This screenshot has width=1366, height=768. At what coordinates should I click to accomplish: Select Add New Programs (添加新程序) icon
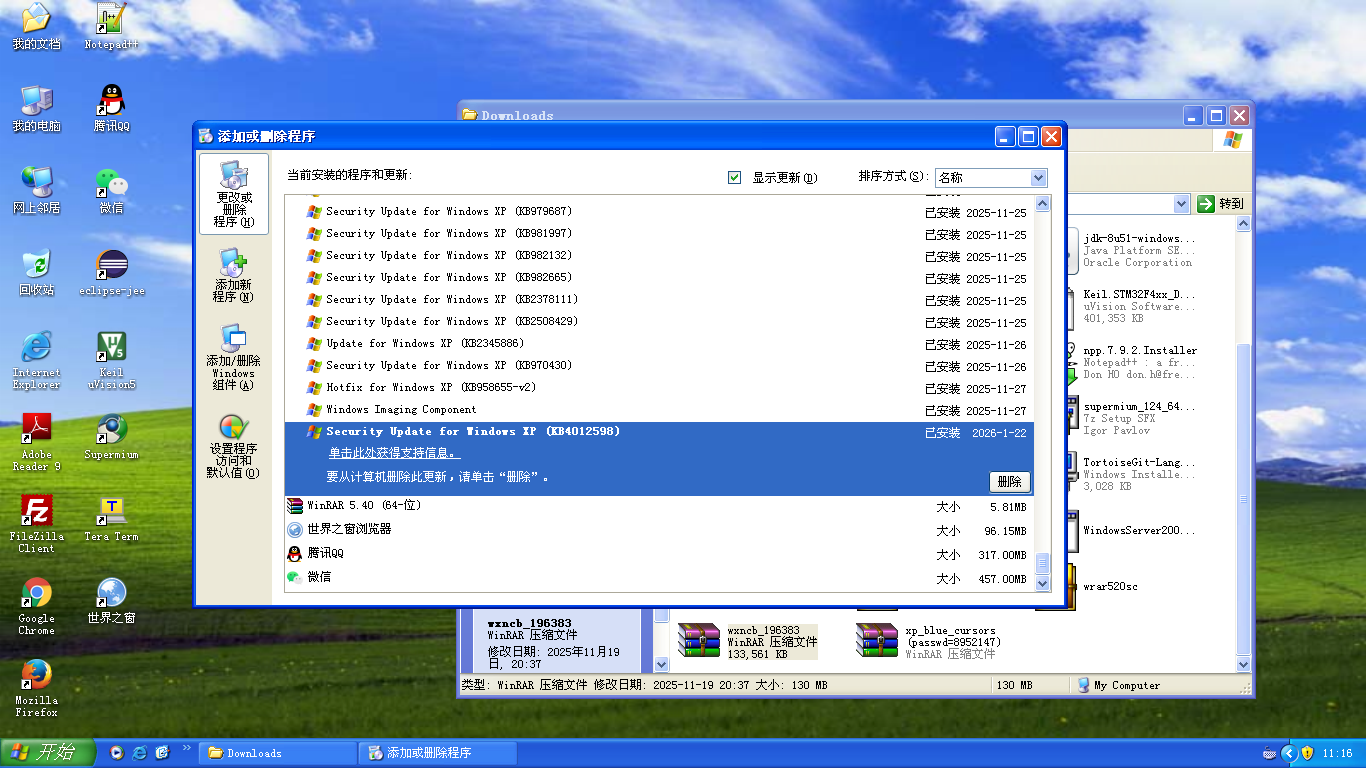[233, 275]
